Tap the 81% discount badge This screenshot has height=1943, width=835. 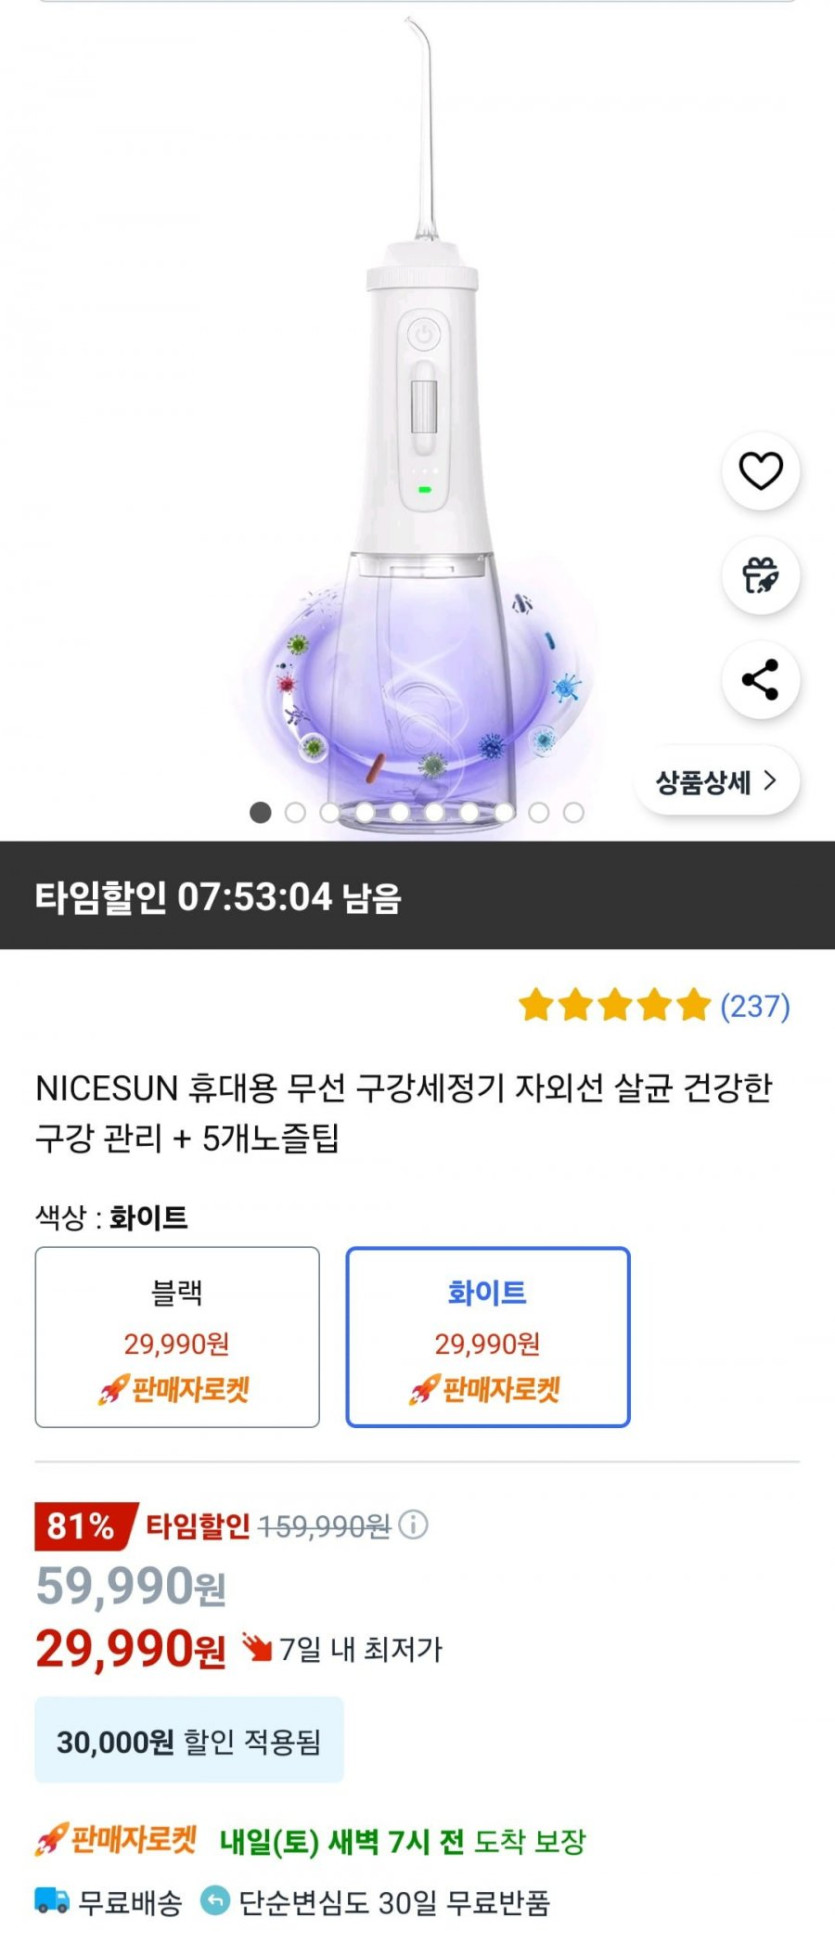coord(82,1526)
